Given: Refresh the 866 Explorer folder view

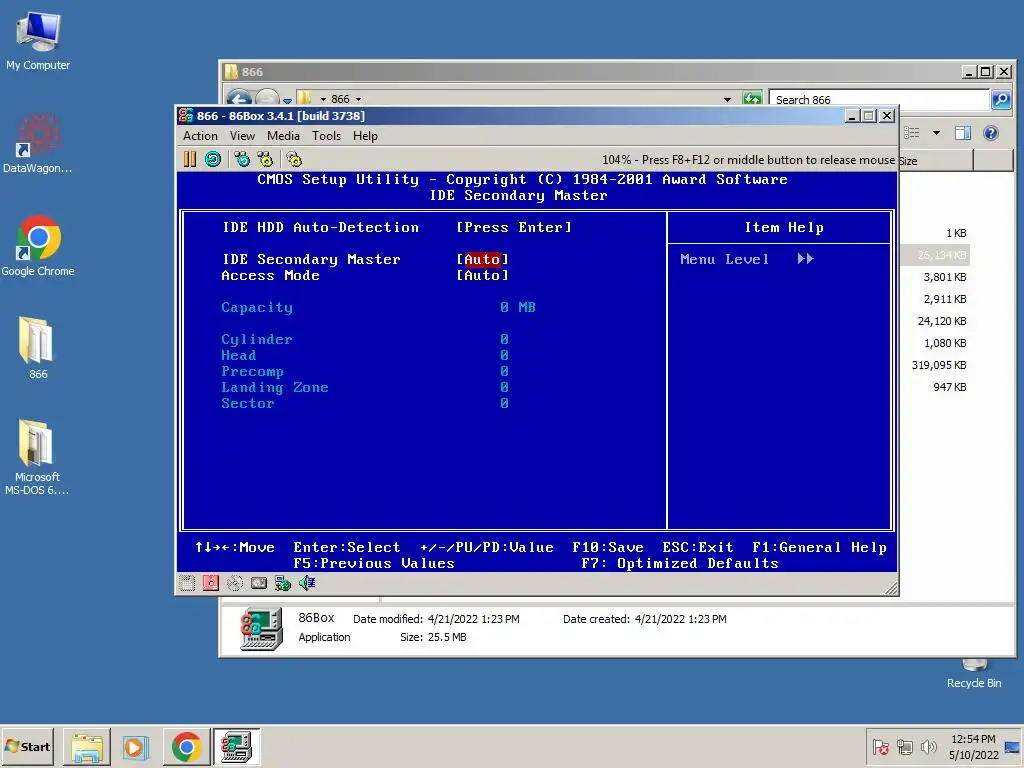Looking at the screenshot, I should point(752,99).
